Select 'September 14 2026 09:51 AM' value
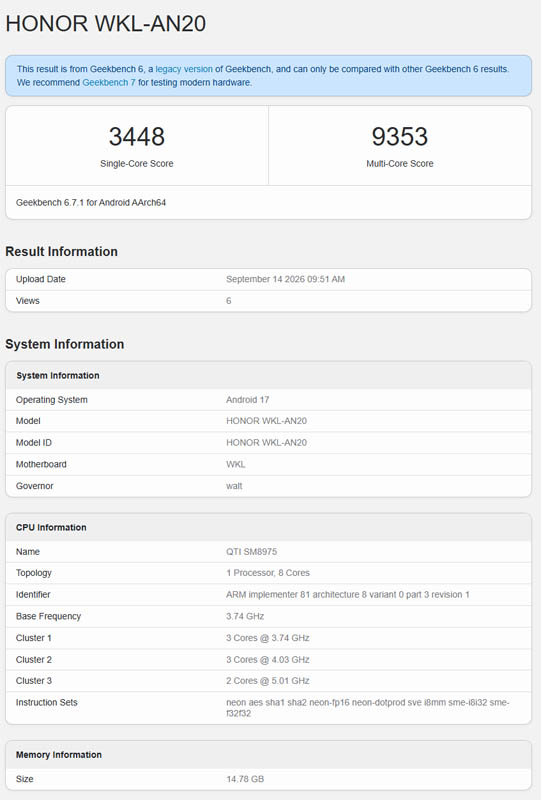The image size is (541, 800). point(285,279)
